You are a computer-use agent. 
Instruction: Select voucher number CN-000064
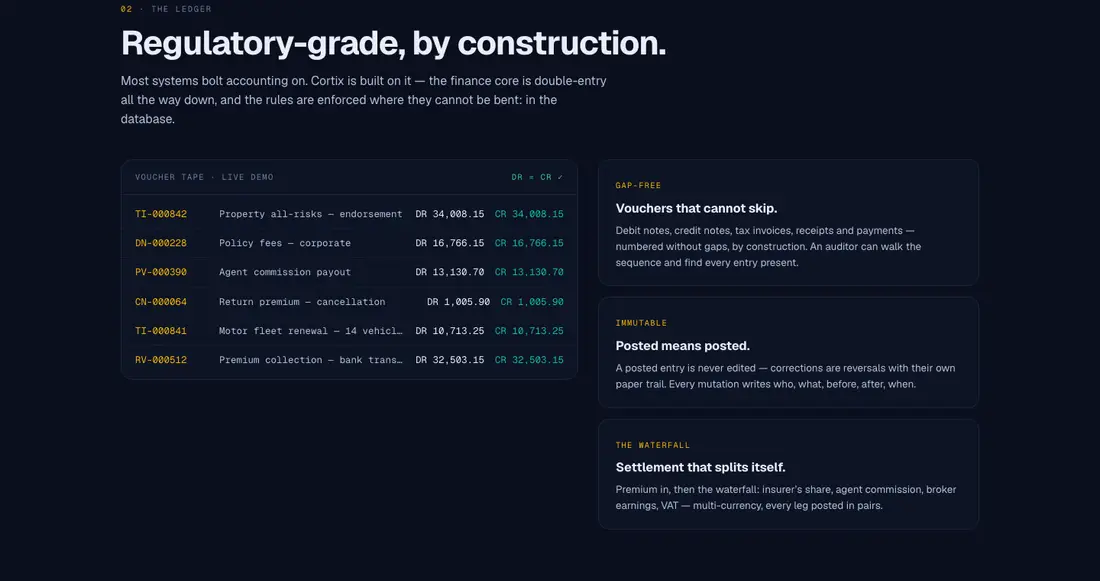161,302
